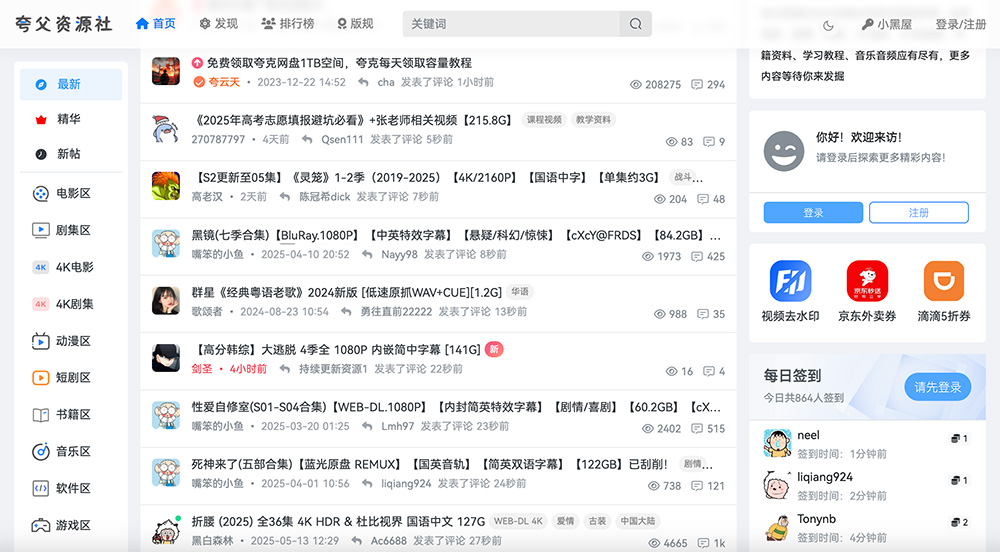Click the smiley avatar in welcome panel
This screenshot has width=1000, height=552.
point(784,151)
